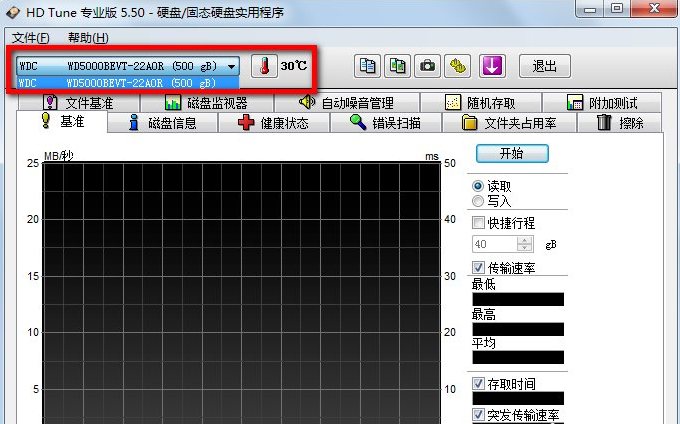Save screenshot using camera icon
The width and height of the screenshot is (680, 424).
coord(427,66)
